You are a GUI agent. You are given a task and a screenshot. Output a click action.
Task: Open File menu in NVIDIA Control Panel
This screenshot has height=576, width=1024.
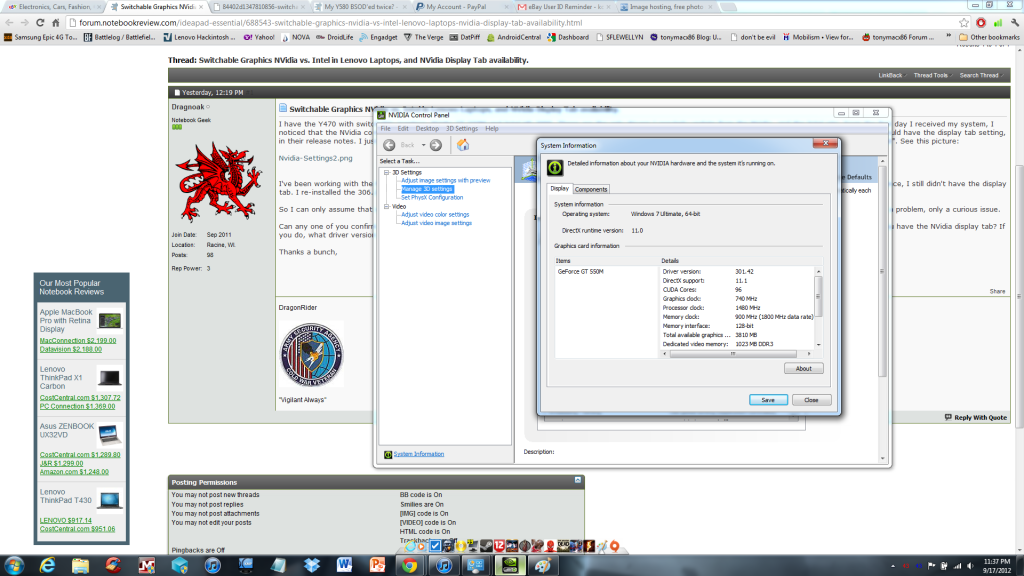tap(385, 129)
